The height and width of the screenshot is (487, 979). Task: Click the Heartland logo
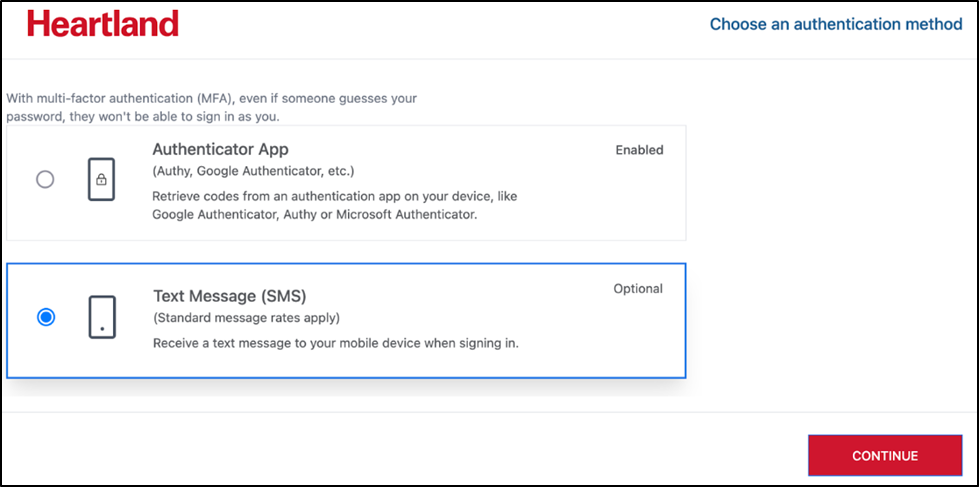click(103, 24)
